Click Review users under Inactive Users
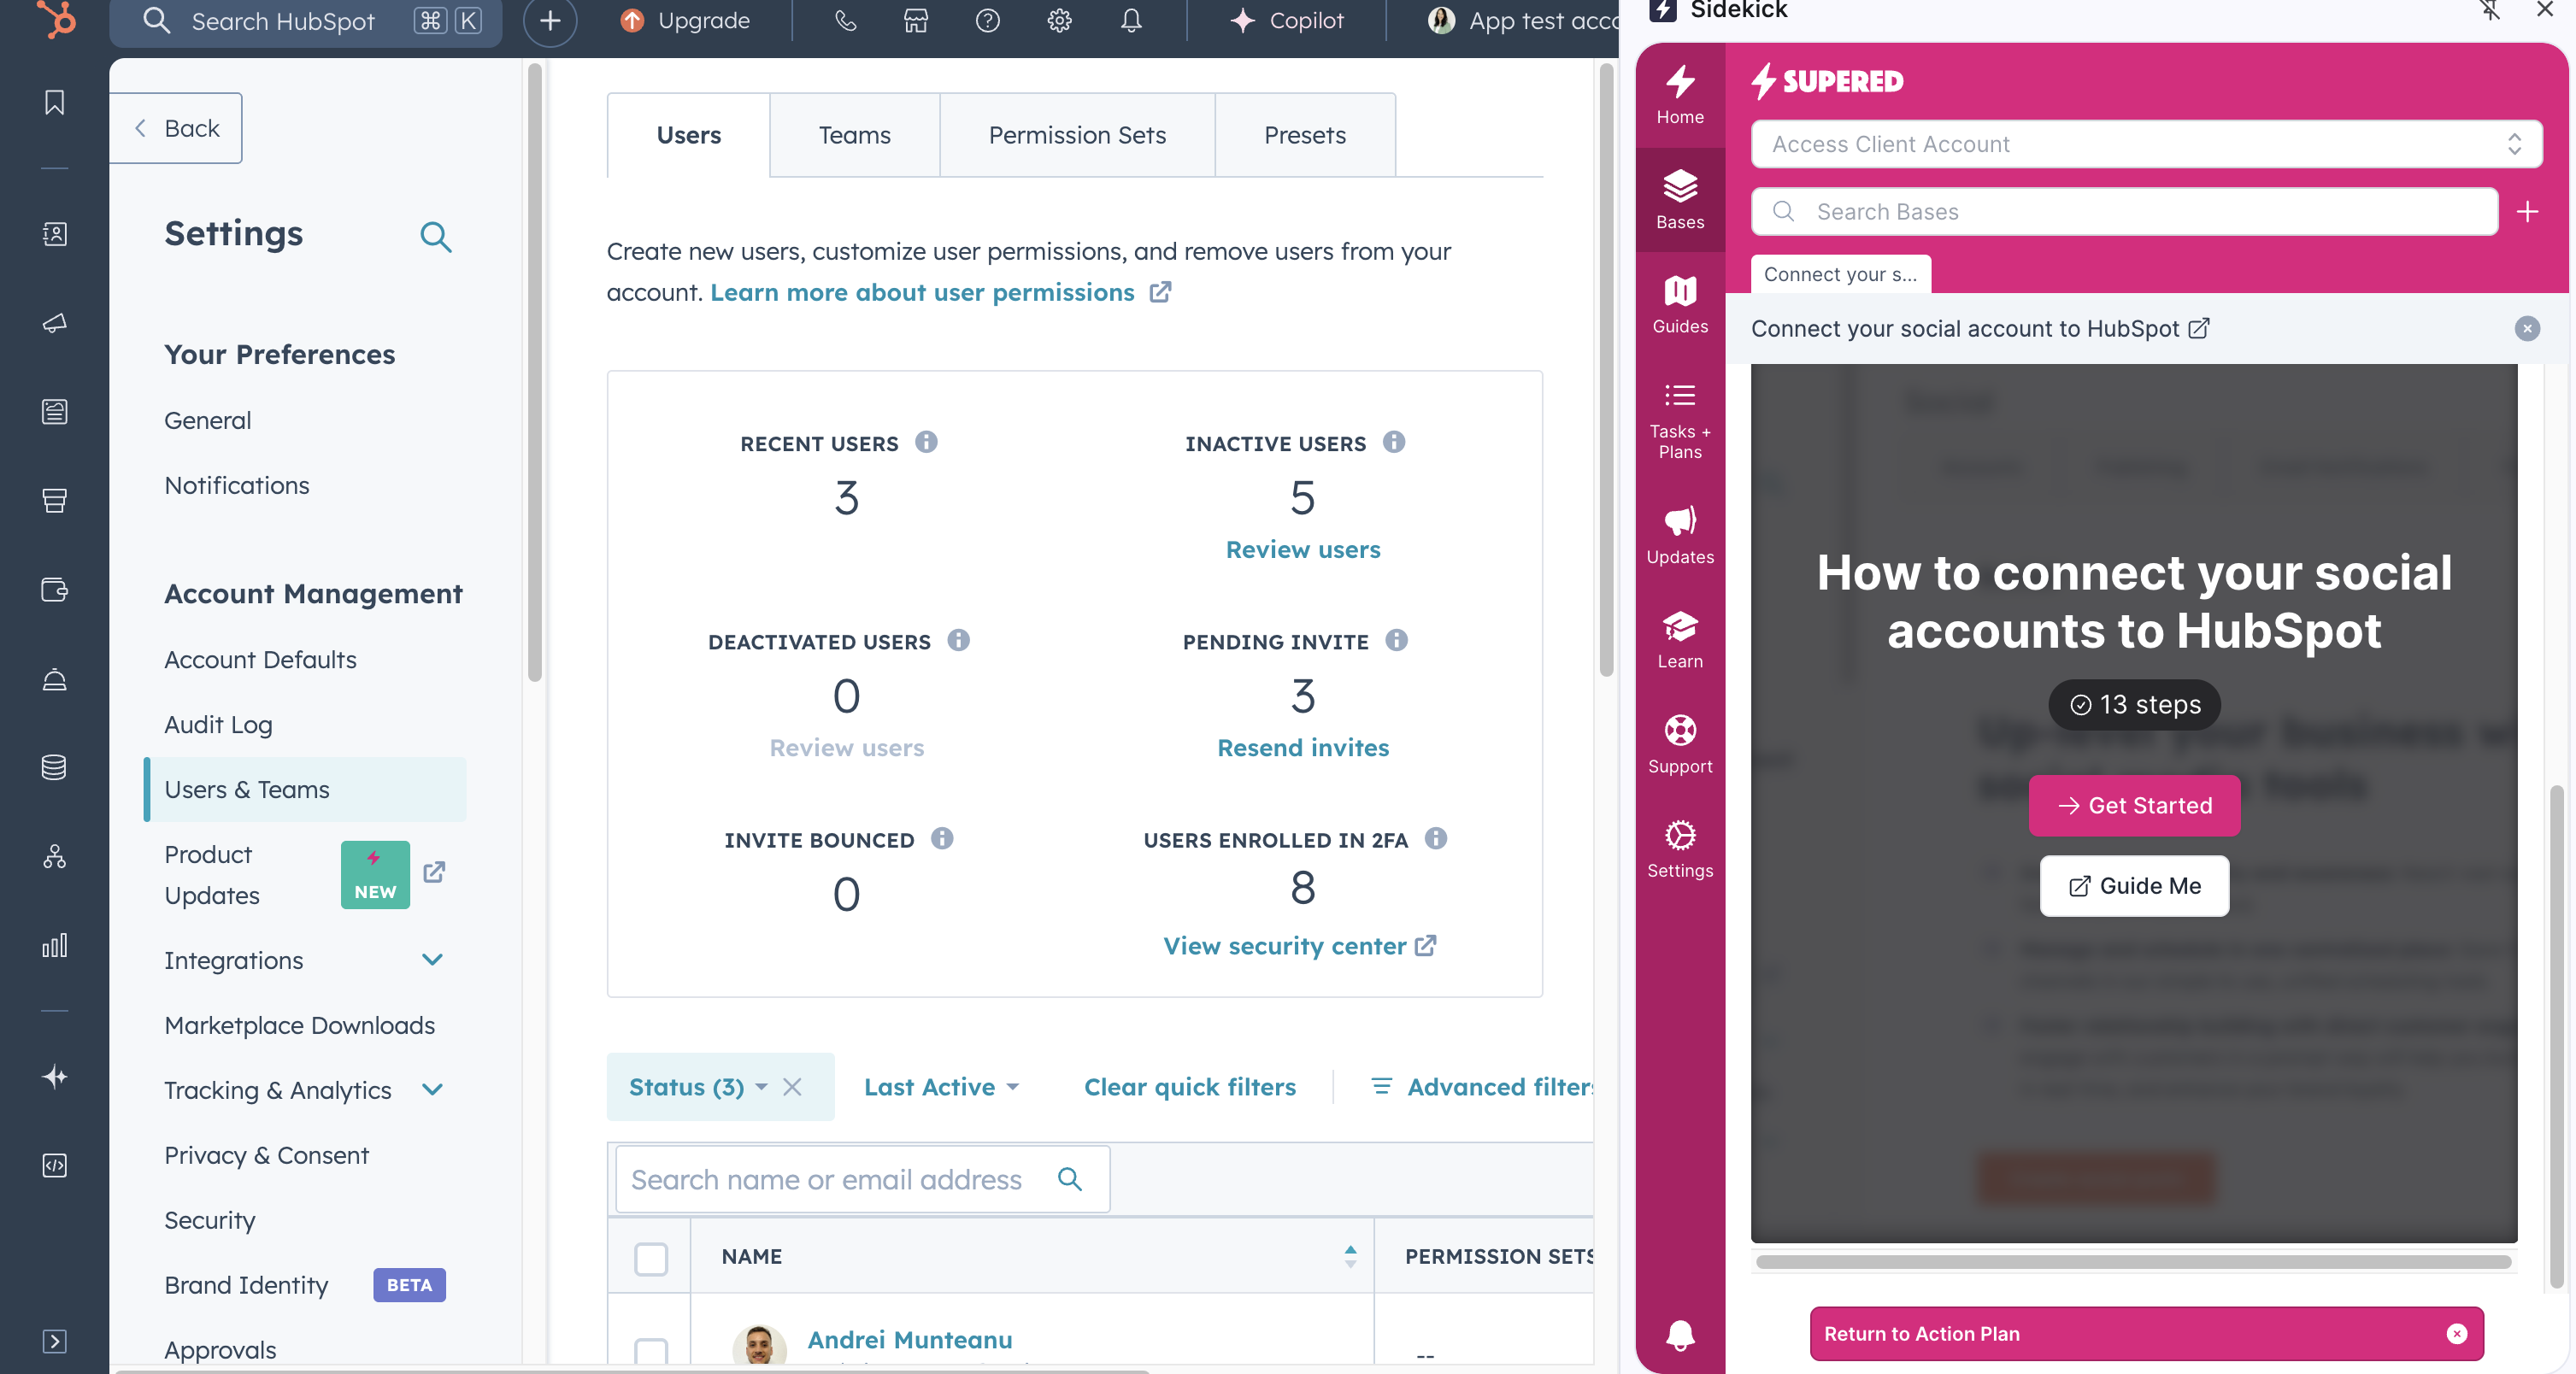2576x1374 pixels. pyautogui.click(x=1302, y=549)
